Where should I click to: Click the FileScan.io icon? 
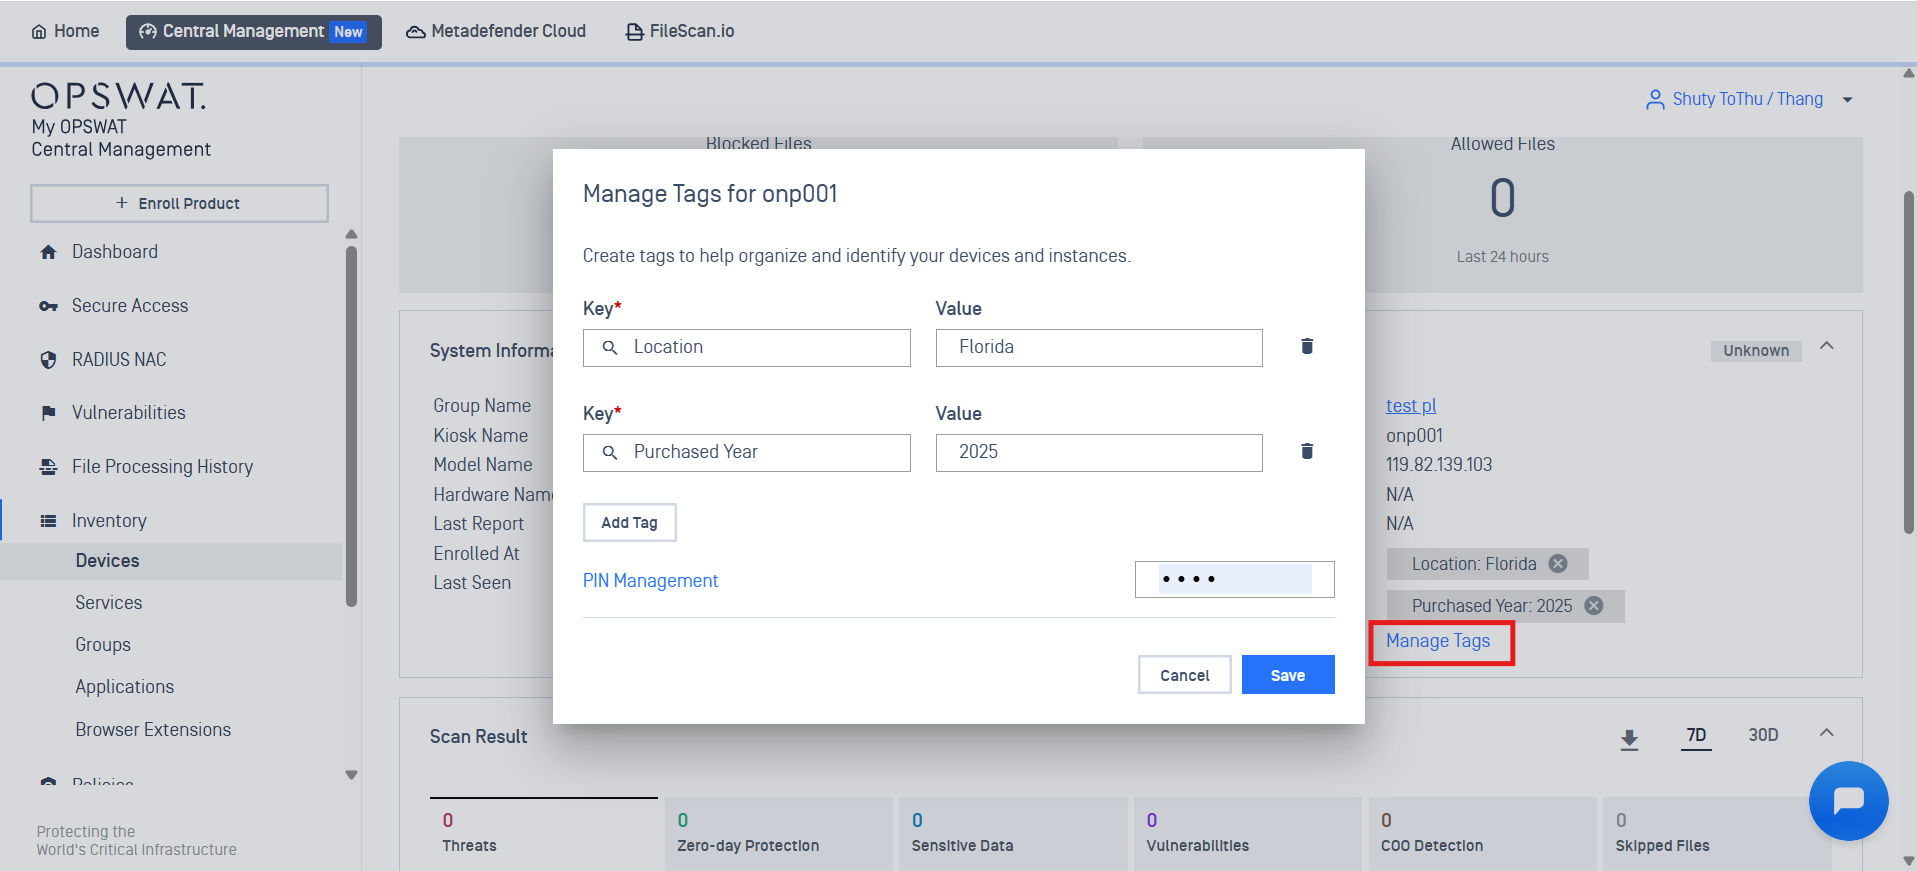pyautogui.click(x=634, y=32)
